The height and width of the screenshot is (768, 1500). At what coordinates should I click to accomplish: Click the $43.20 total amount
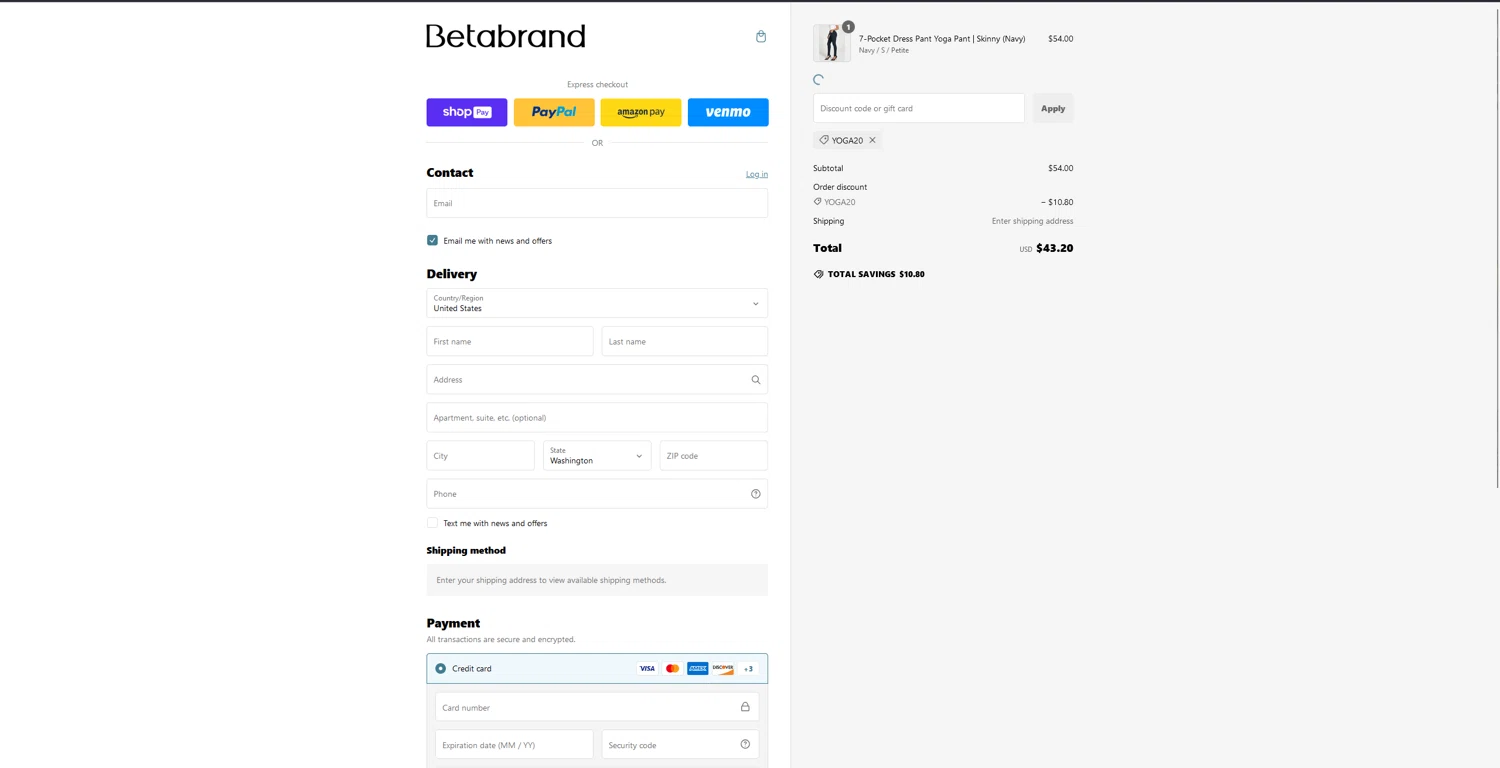tap(1054, 248)
